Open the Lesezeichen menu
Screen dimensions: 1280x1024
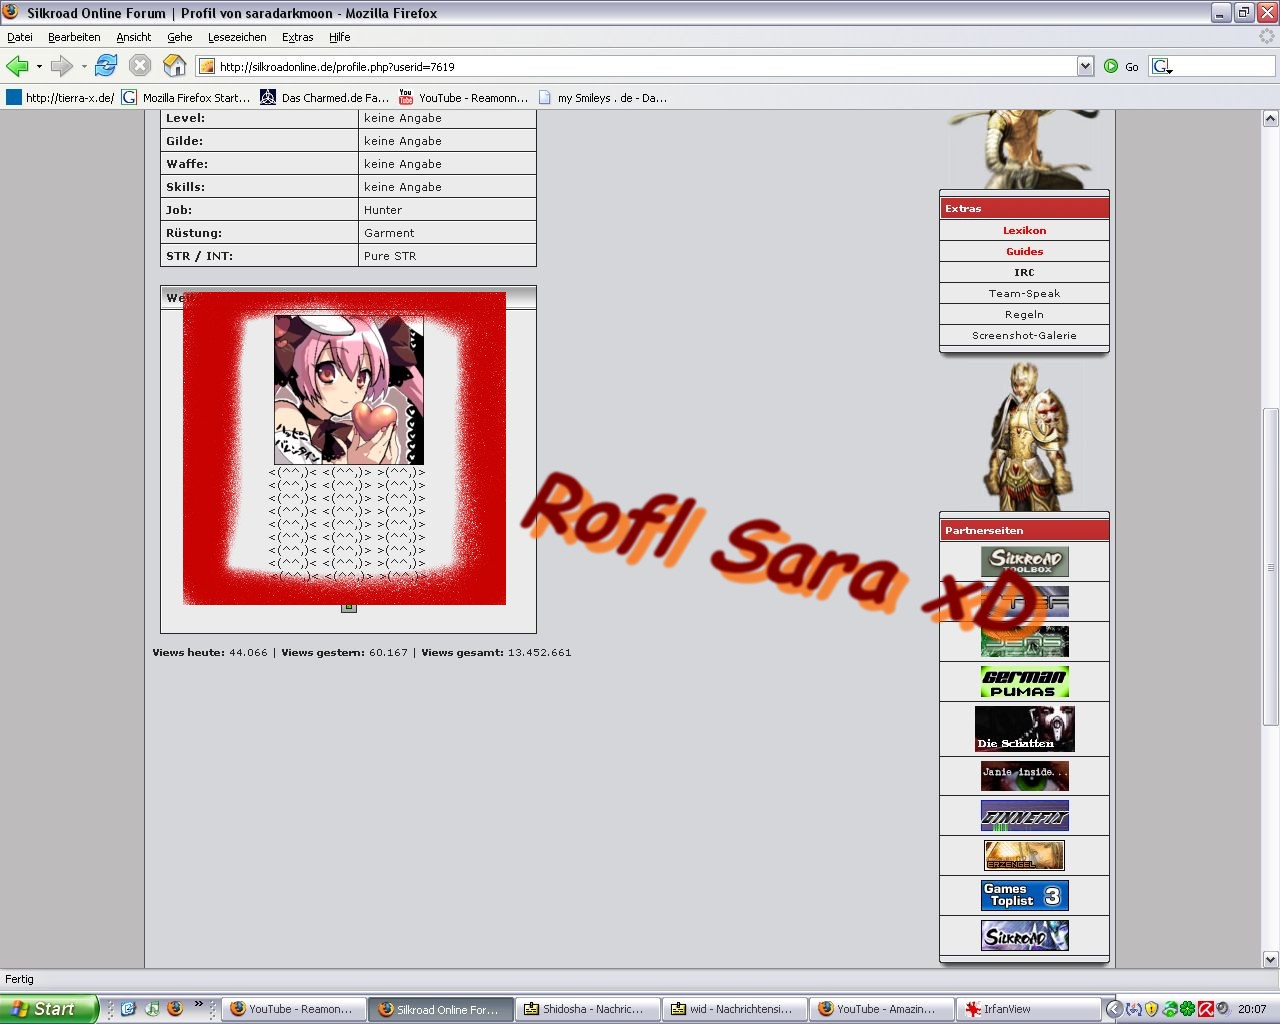(x=237, y=37)
